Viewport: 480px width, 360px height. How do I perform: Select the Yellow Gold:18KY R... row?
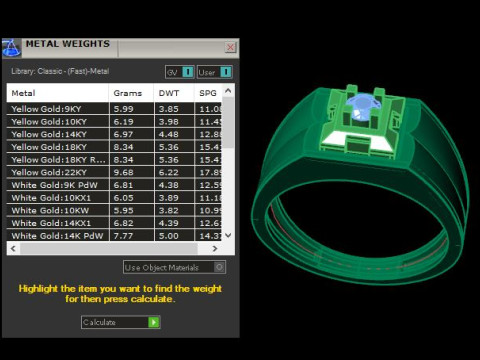pyautogui.click(x=114, y=160)
